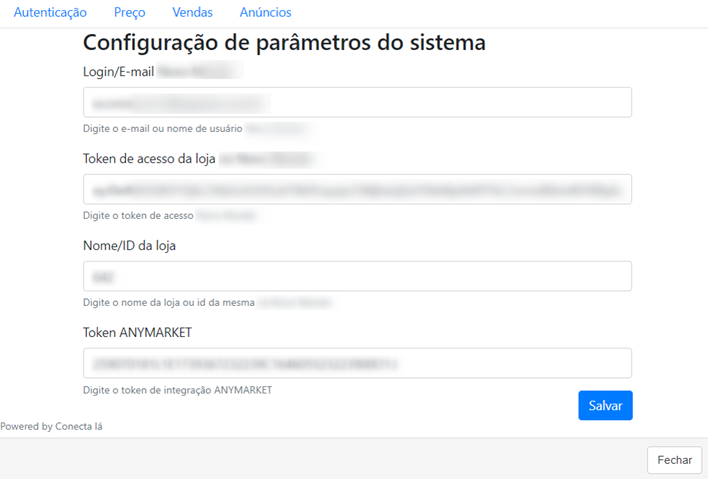Click the 'Digite o token de integração ANYMARKET' hint
708x479 pixels.
(177, 390)
